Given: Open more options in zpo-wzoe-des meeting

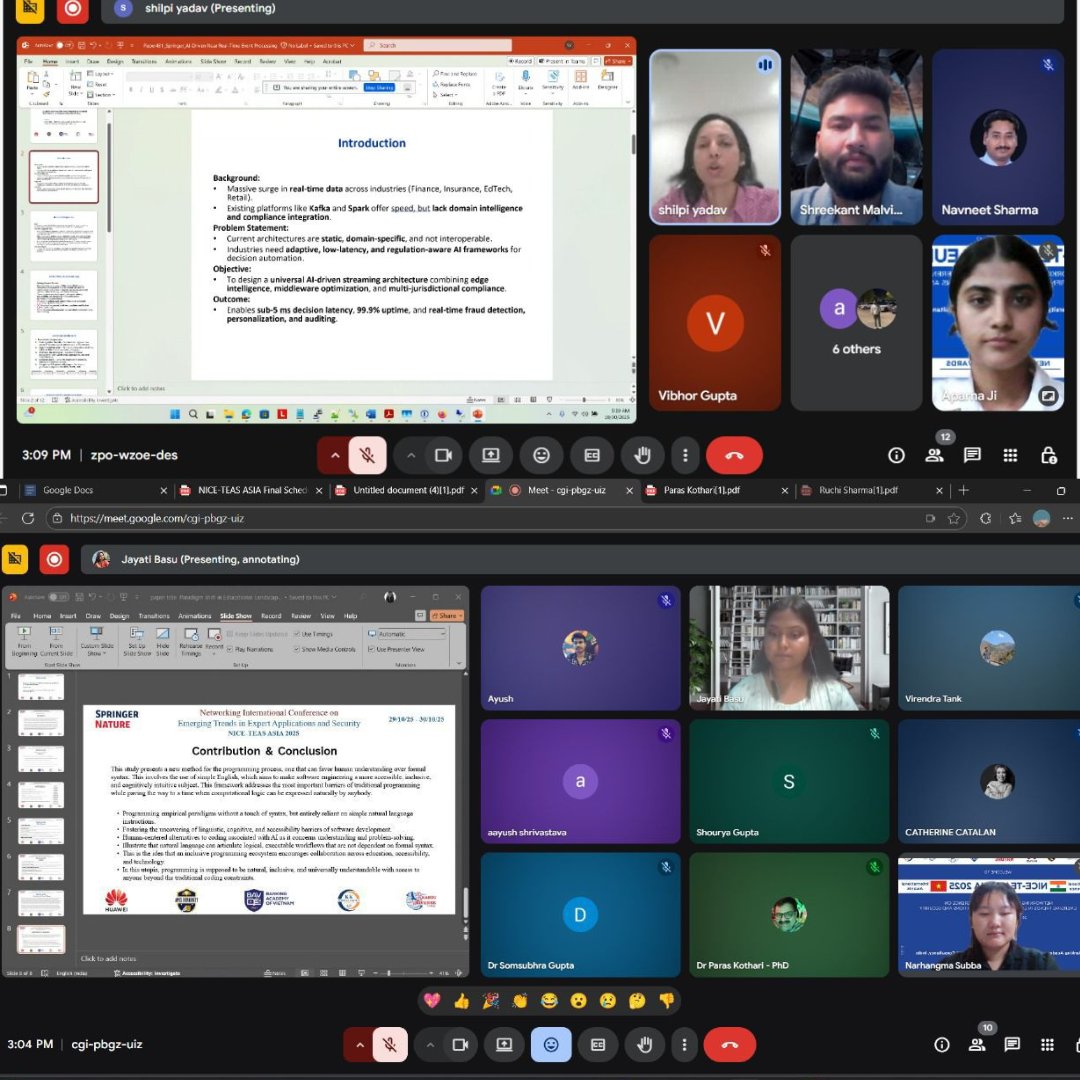Looking at the screenshot, I should coord(685,455).
